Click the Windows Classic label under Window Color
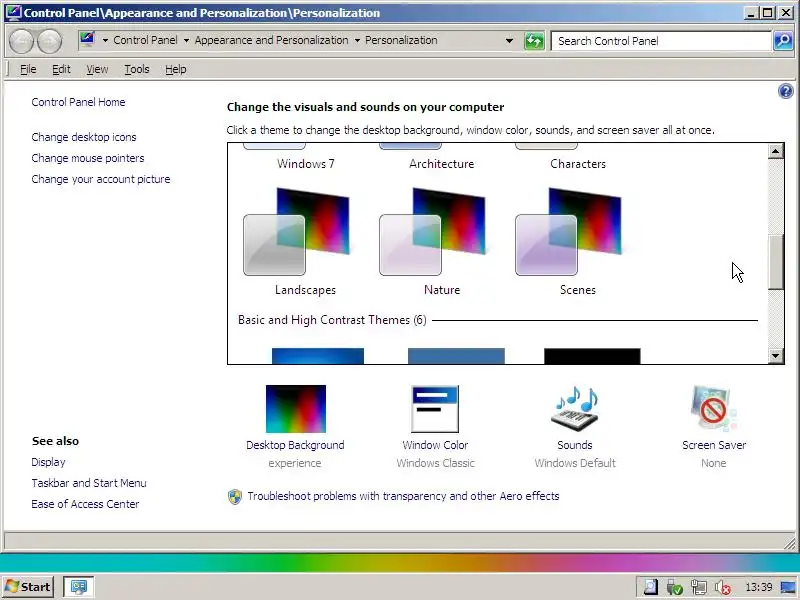800x600 pixels. click(435, 463)
